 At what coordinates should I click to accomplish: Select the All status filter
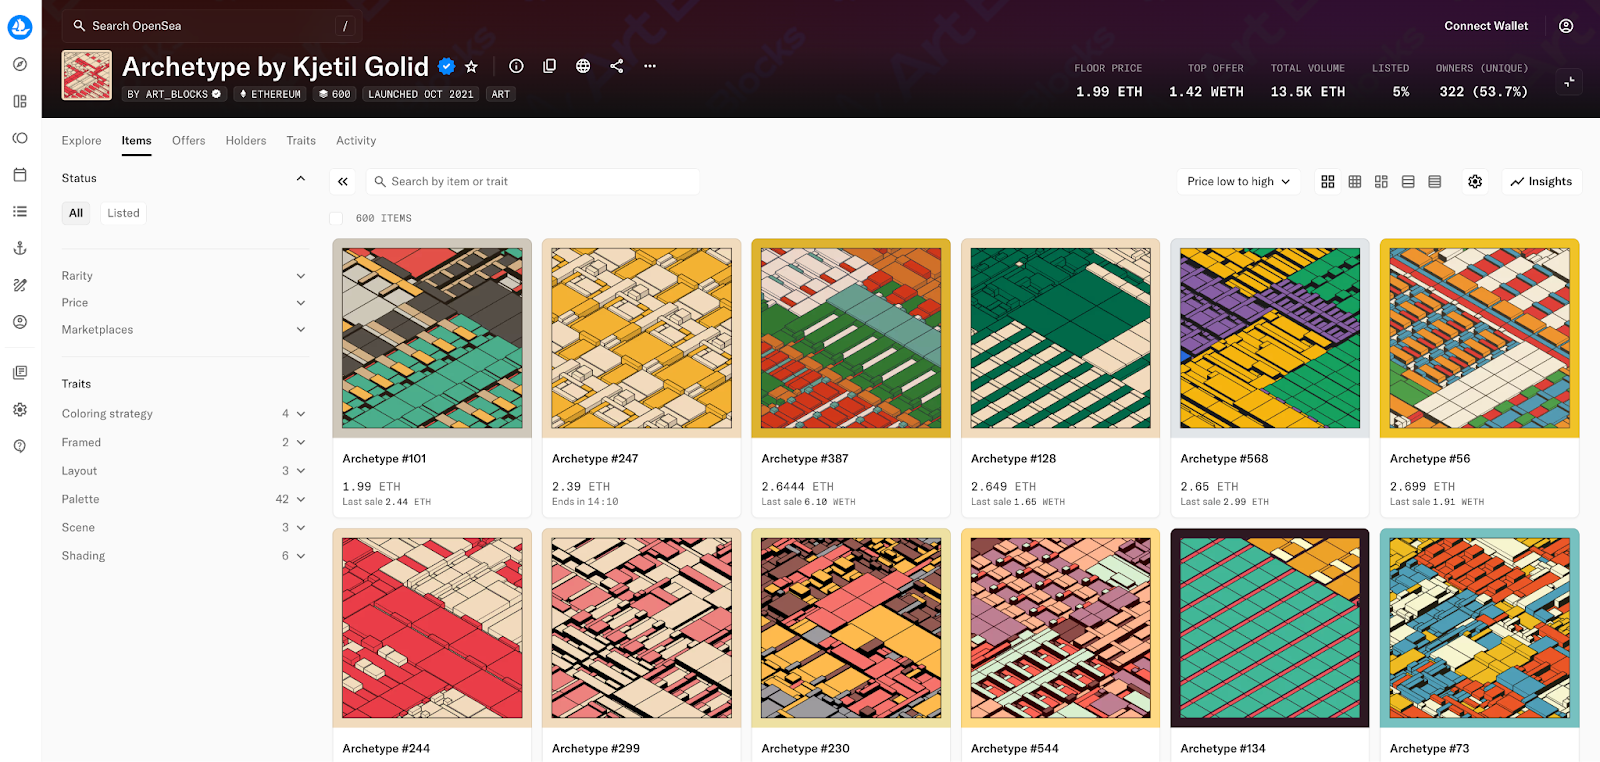[76, 213]
